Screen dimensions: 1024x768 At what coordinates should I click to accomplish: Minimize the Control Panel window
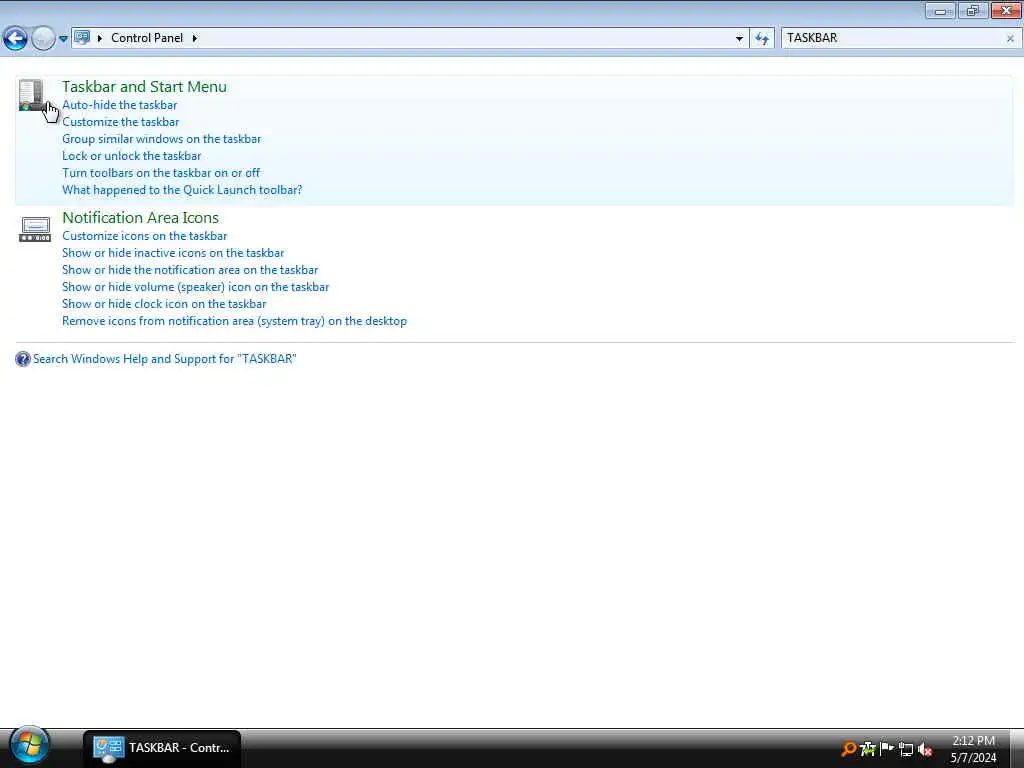(x=940, y=10)
